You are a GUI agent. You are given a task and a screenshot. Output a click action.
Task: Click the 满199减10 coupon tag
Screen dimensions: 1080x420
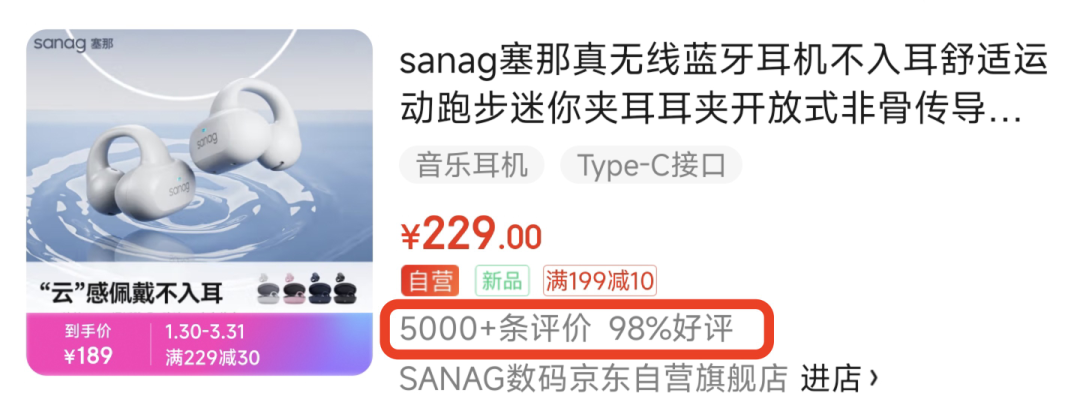click(x=599, y=281)
